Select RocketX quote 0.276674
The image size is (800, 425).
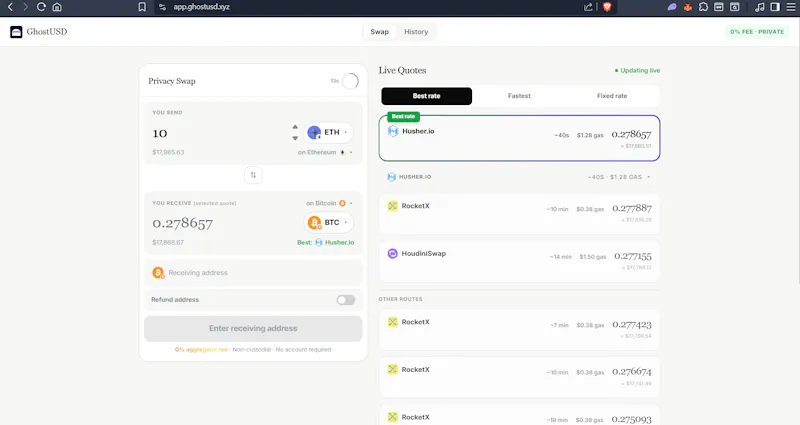pos(519,378)
